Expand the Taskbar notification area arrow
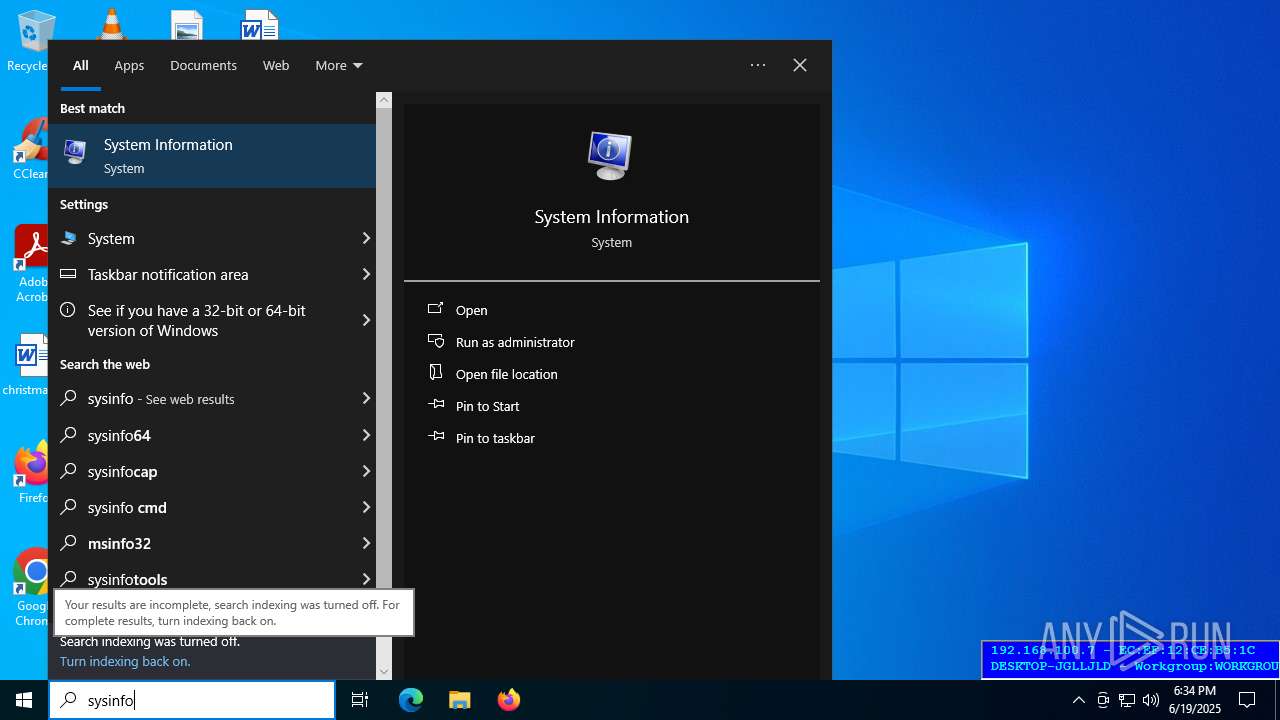The height and width of the screenshot is (720, 1280). tap(366, 274)
